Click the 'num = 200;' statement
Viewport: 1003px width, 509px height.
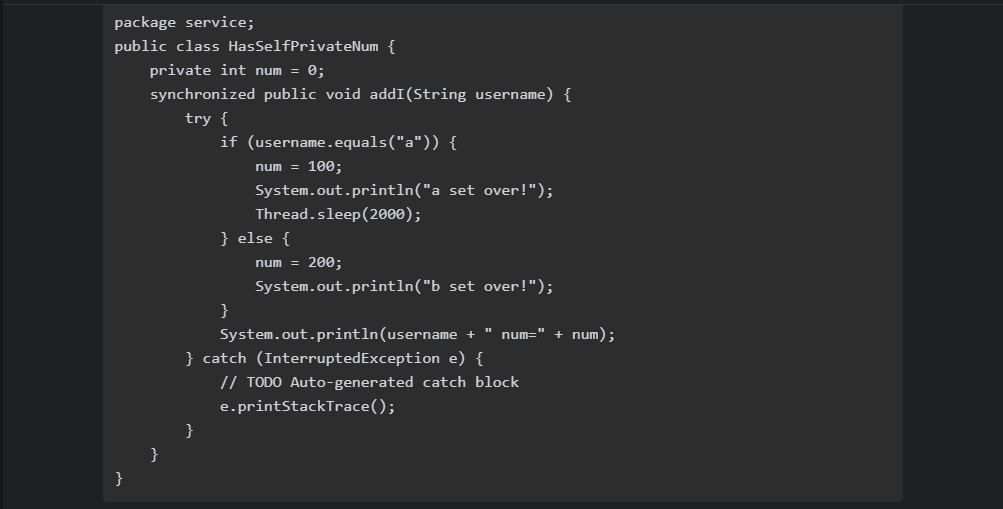[299, 262]
